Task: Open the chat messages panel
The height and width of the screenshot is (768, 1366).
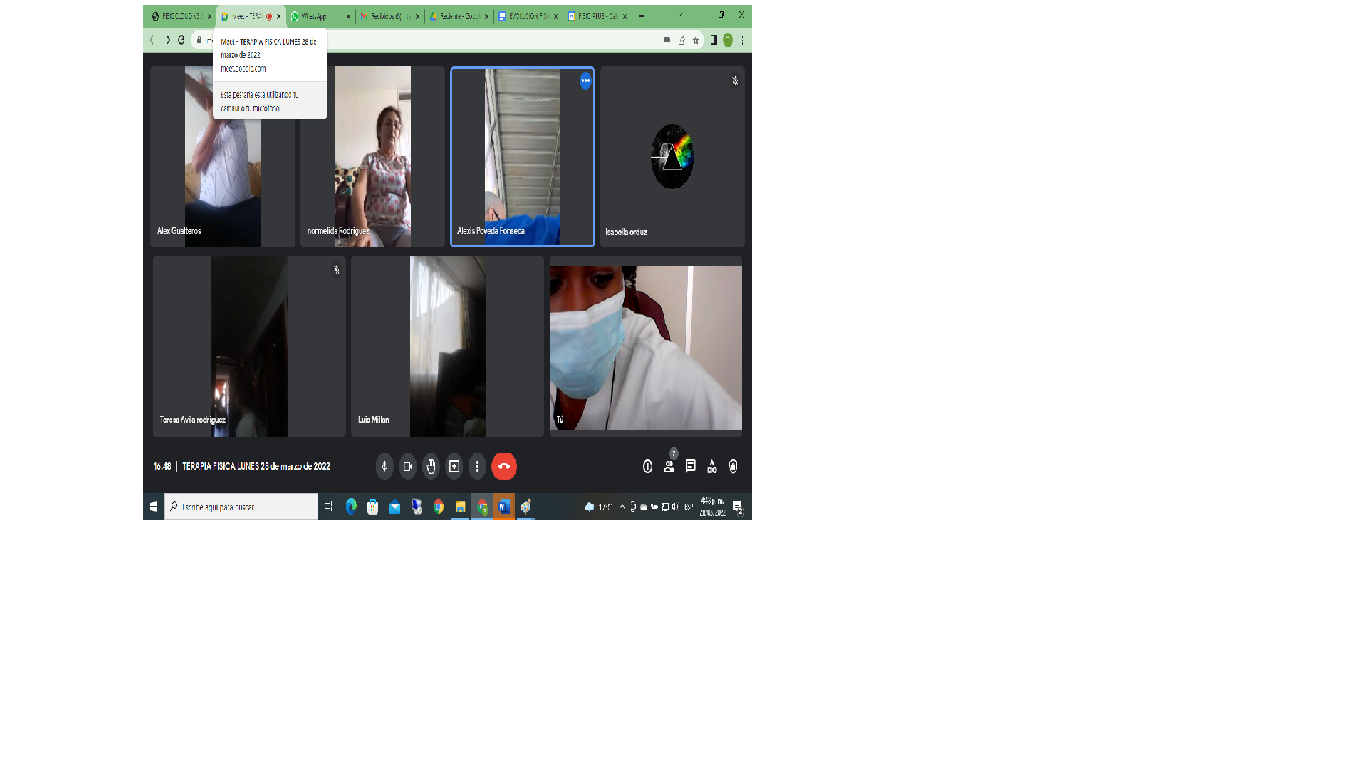Action: [x=691, y=466]
